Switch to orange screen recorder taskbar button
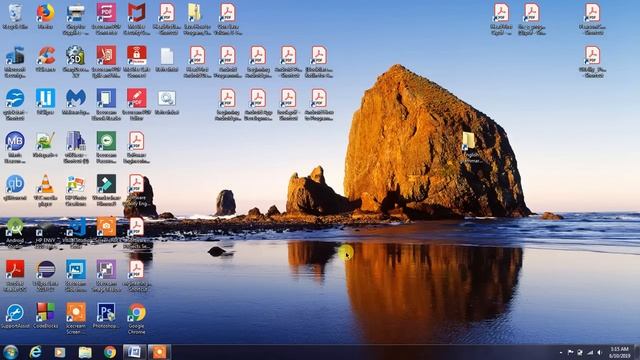The image size is (640, 360). (159, 352)
